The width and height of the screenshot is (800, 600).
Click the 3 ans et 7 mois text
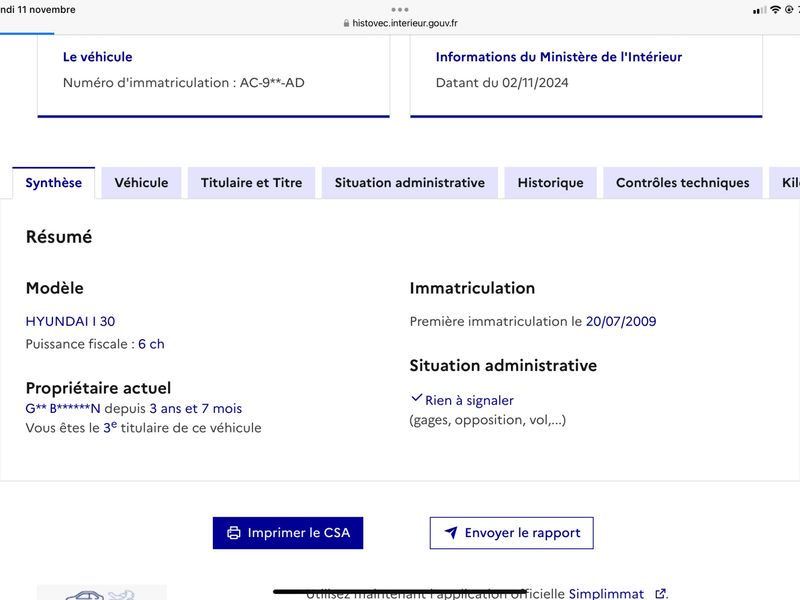(x=196, y=409)
